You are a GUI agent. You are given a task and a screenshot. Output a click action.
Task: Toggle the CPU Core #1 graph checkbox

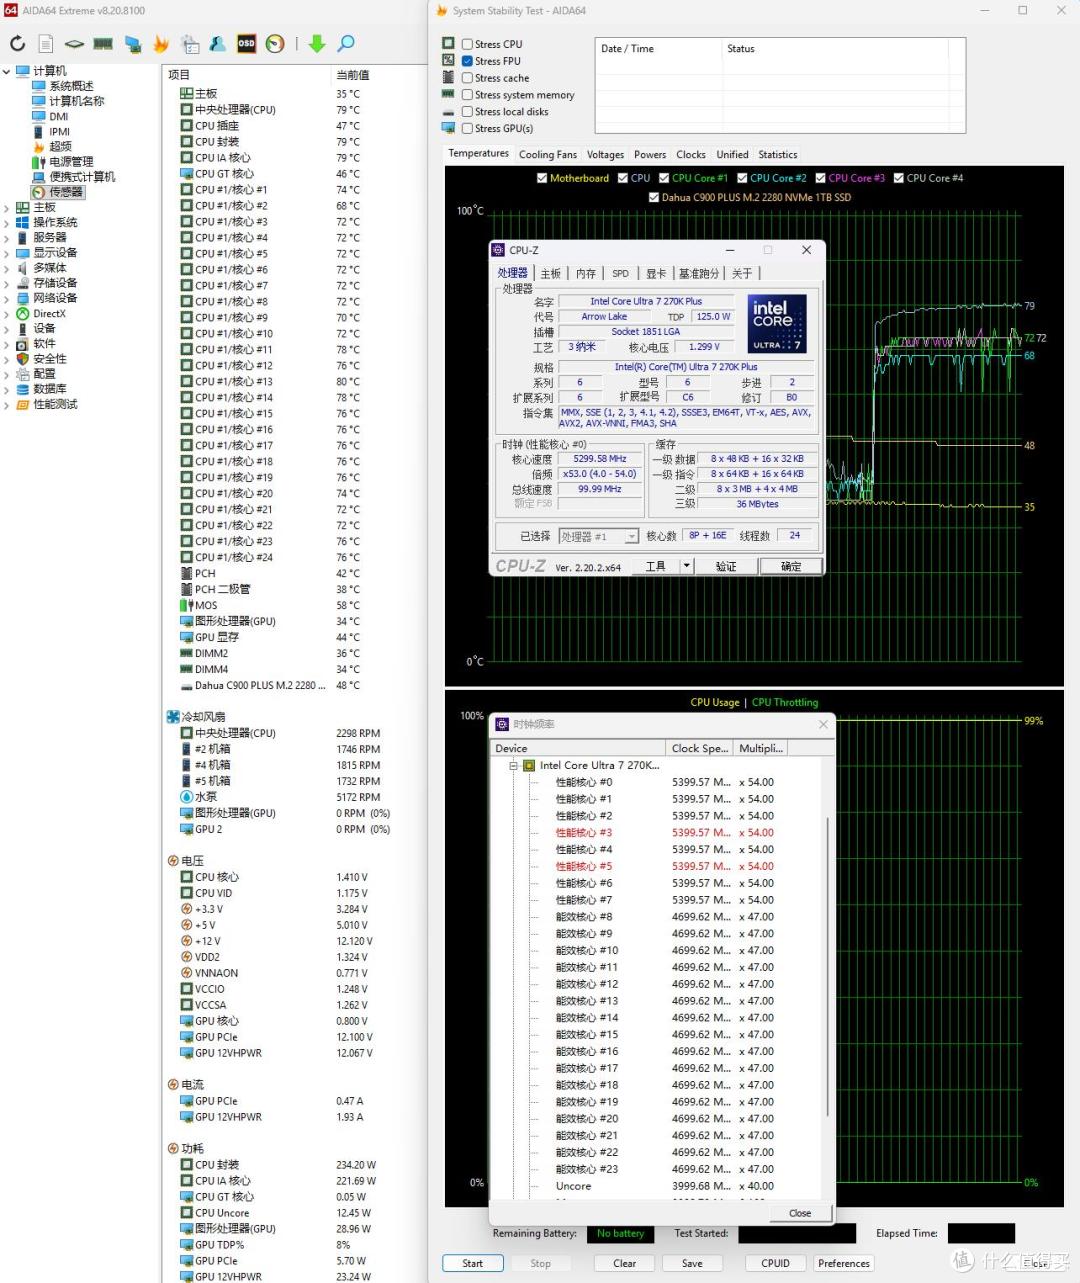tap(664, 178)
